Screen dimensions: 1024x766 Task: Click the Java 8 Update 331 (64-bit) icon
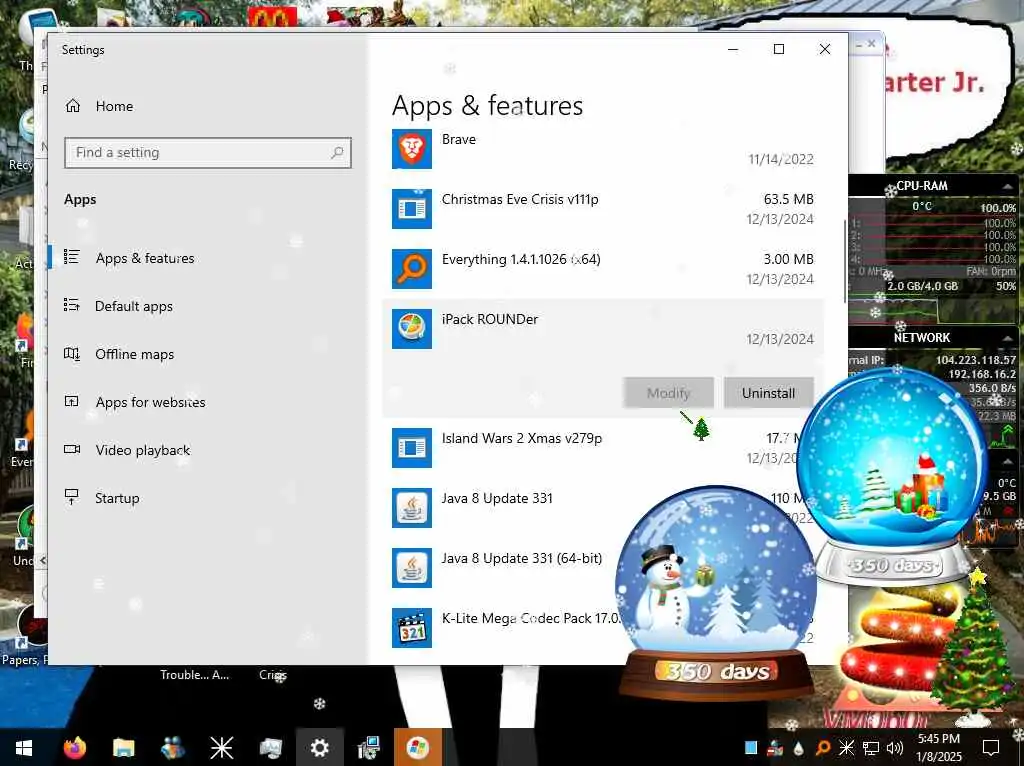tap(411, 568)
